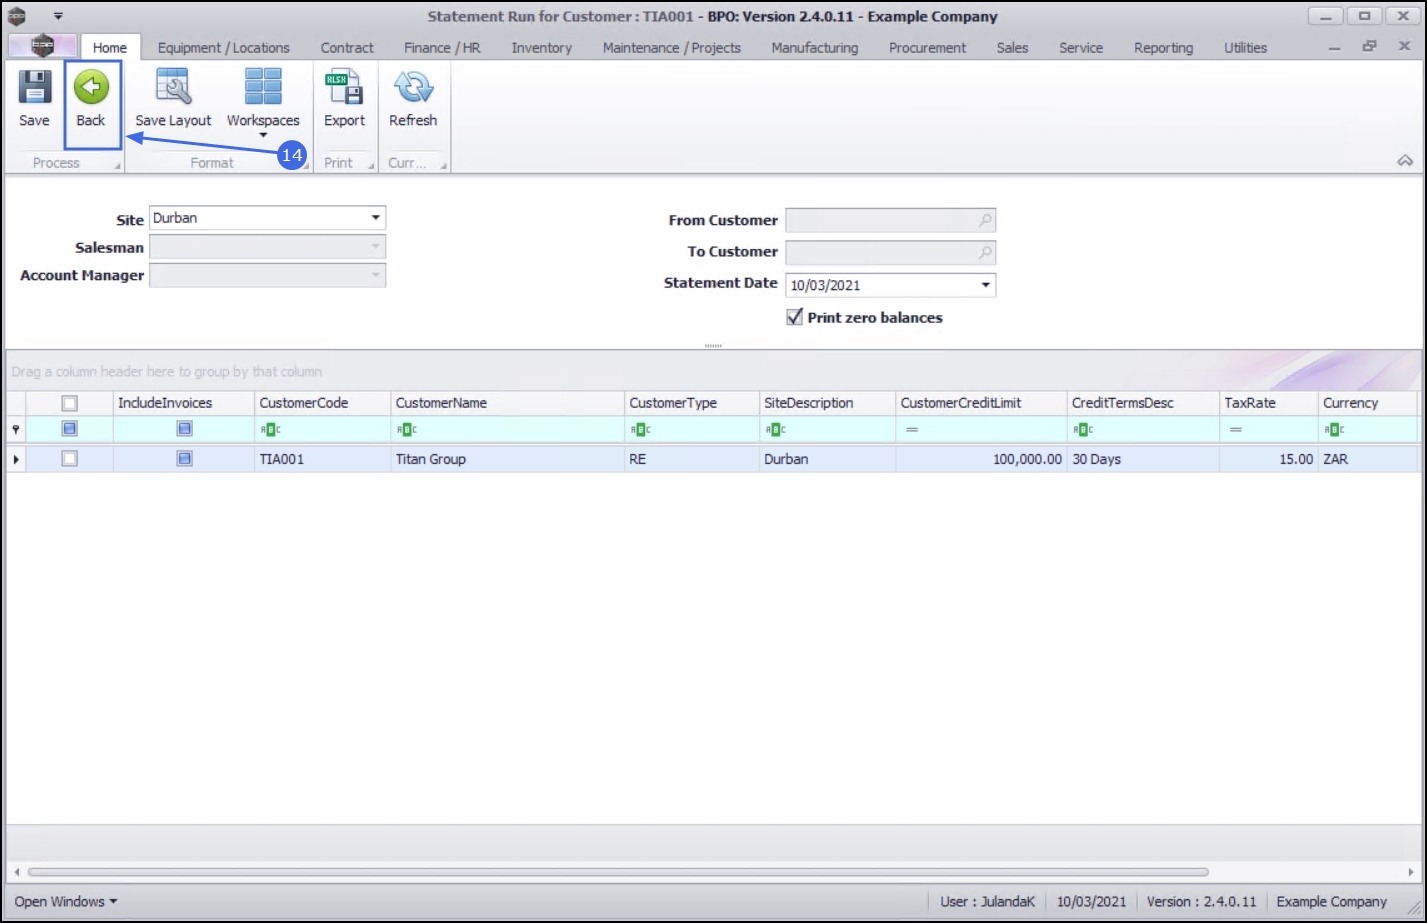Open CustomerCreditLimit equals filter icon

click(x=912, y=430)
